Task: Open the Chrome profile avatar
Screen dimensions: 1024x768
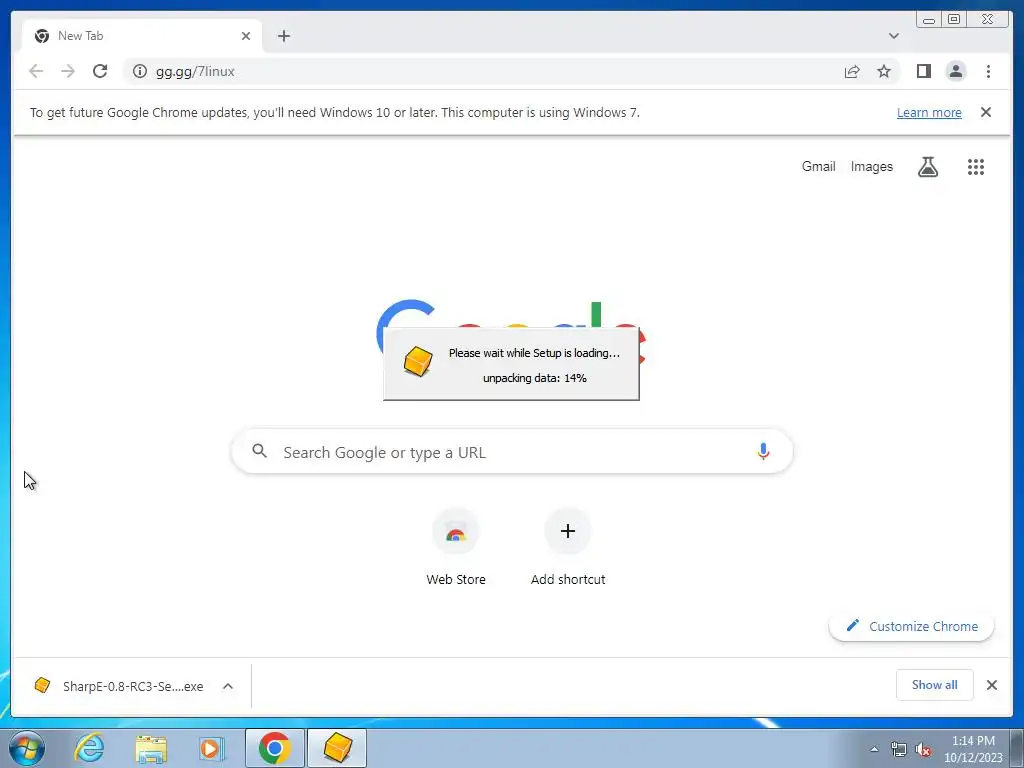Action: pos(955,71)
